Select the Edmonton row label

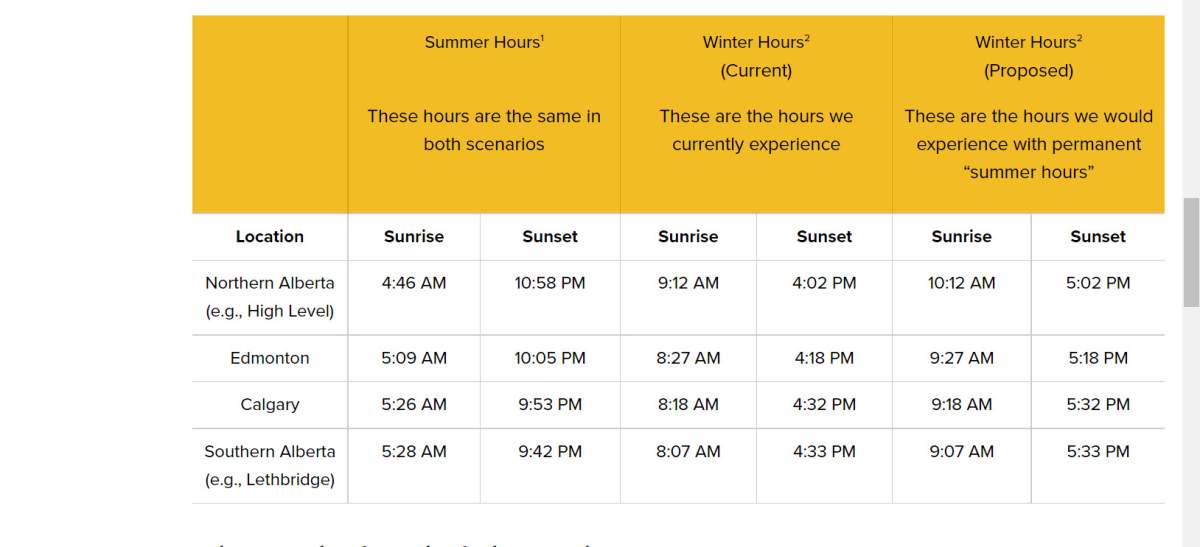(269, 358)
